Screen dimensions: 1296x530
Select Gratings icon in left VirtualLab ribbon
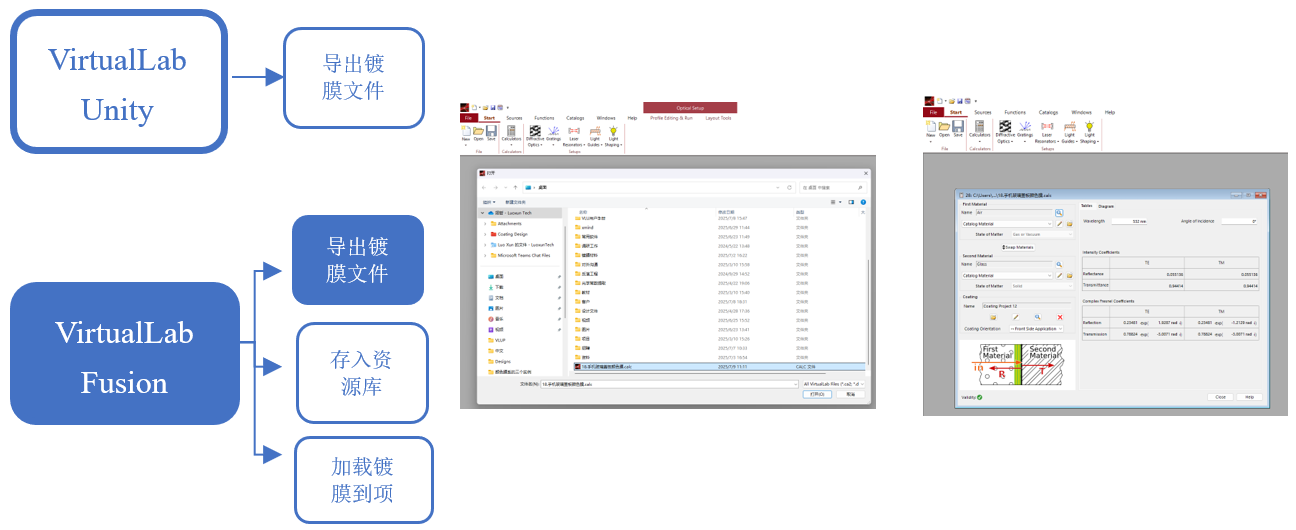tap(553, 130)
